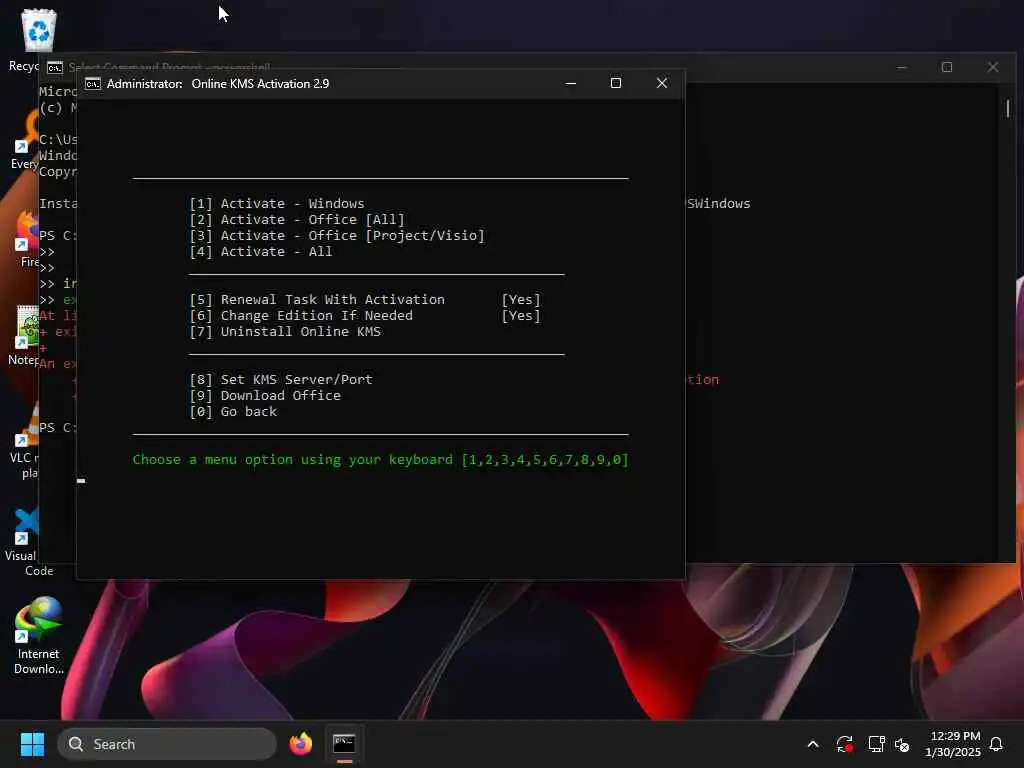Click the '[8] Set KMS Server/Port' line

[x=281, y=379]
